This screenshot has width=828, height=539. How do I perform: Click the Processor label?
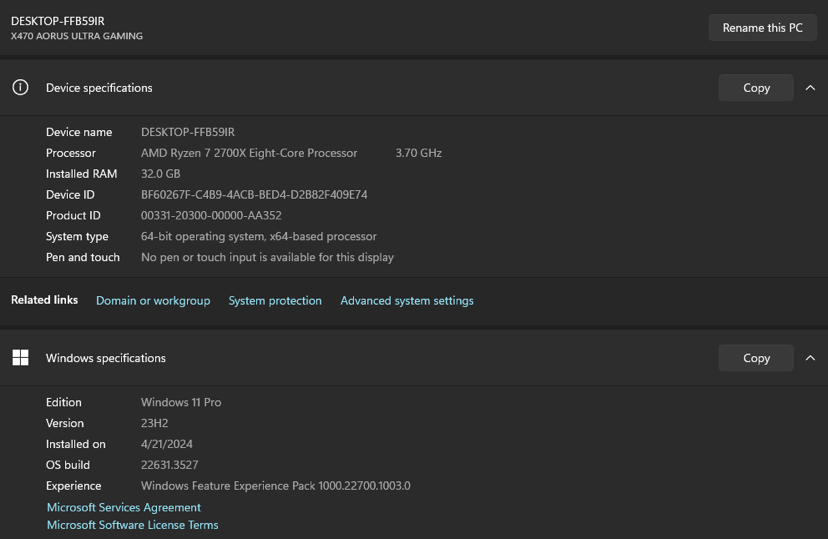pyautogui.click(x=71, y=153)
